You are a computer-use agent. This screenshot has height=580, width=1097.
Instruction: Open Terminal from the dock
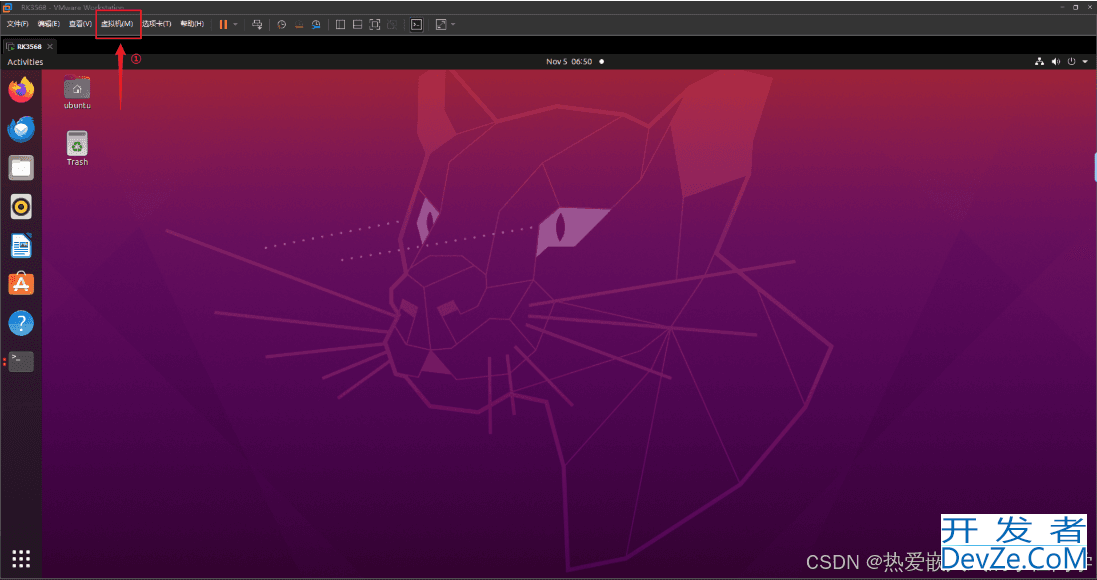(x=21, y=362)
